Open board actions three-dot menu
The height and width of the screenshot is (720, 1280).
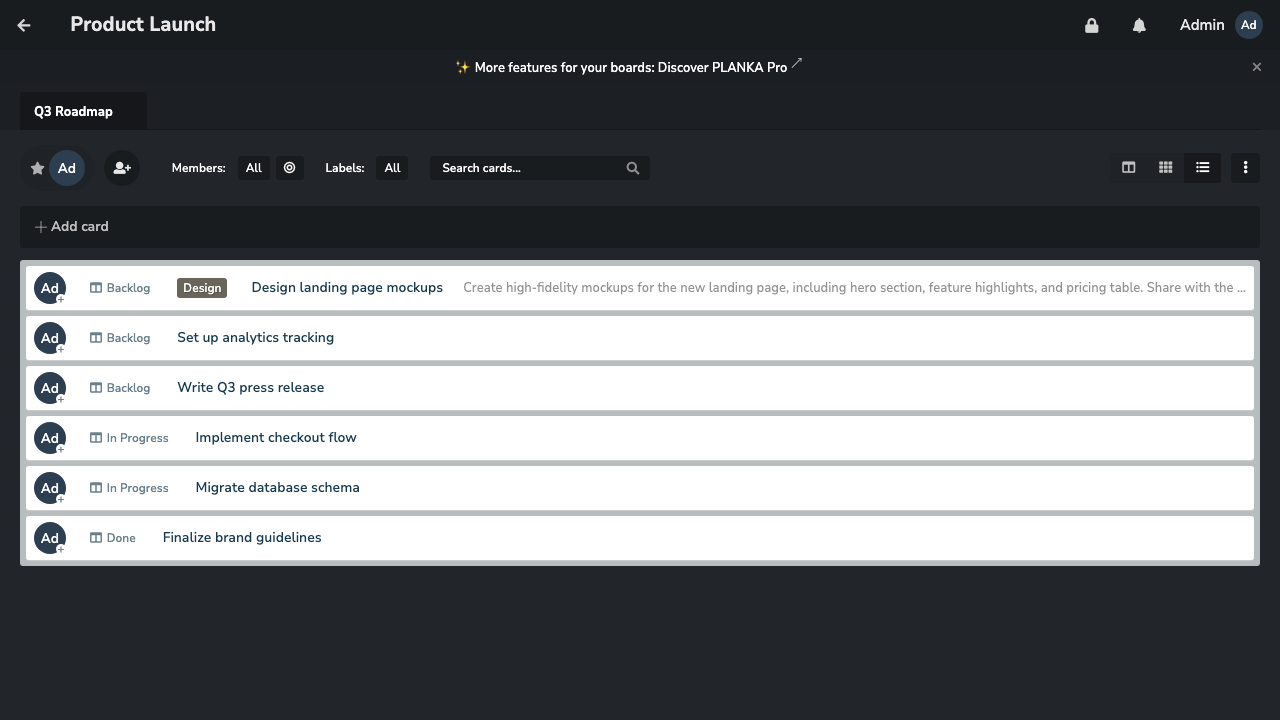pyautogui.click(x=1245, y=168)
